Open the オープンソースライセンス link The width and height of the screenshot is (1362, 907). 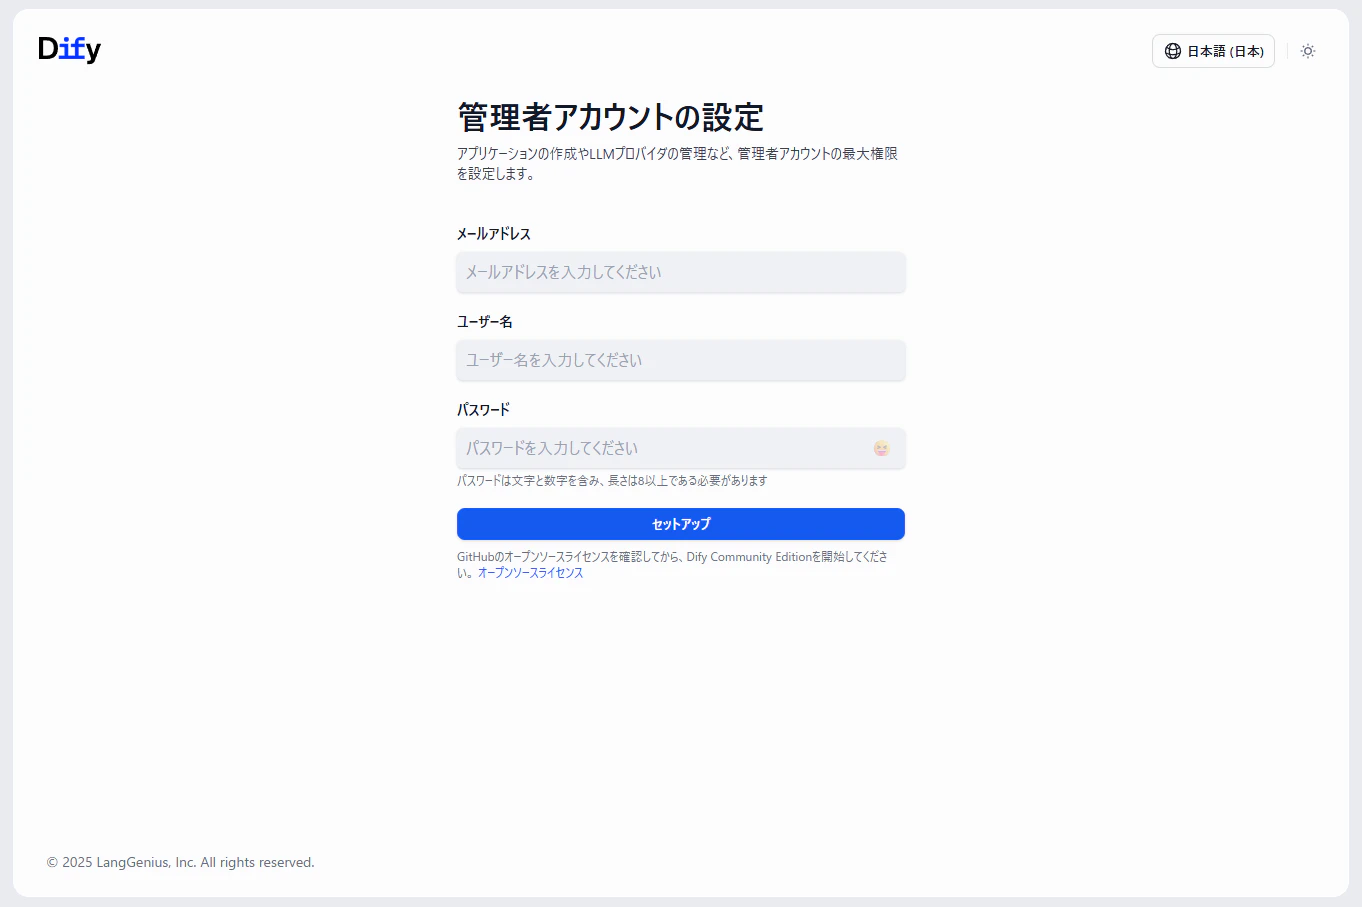pos(530,573)
